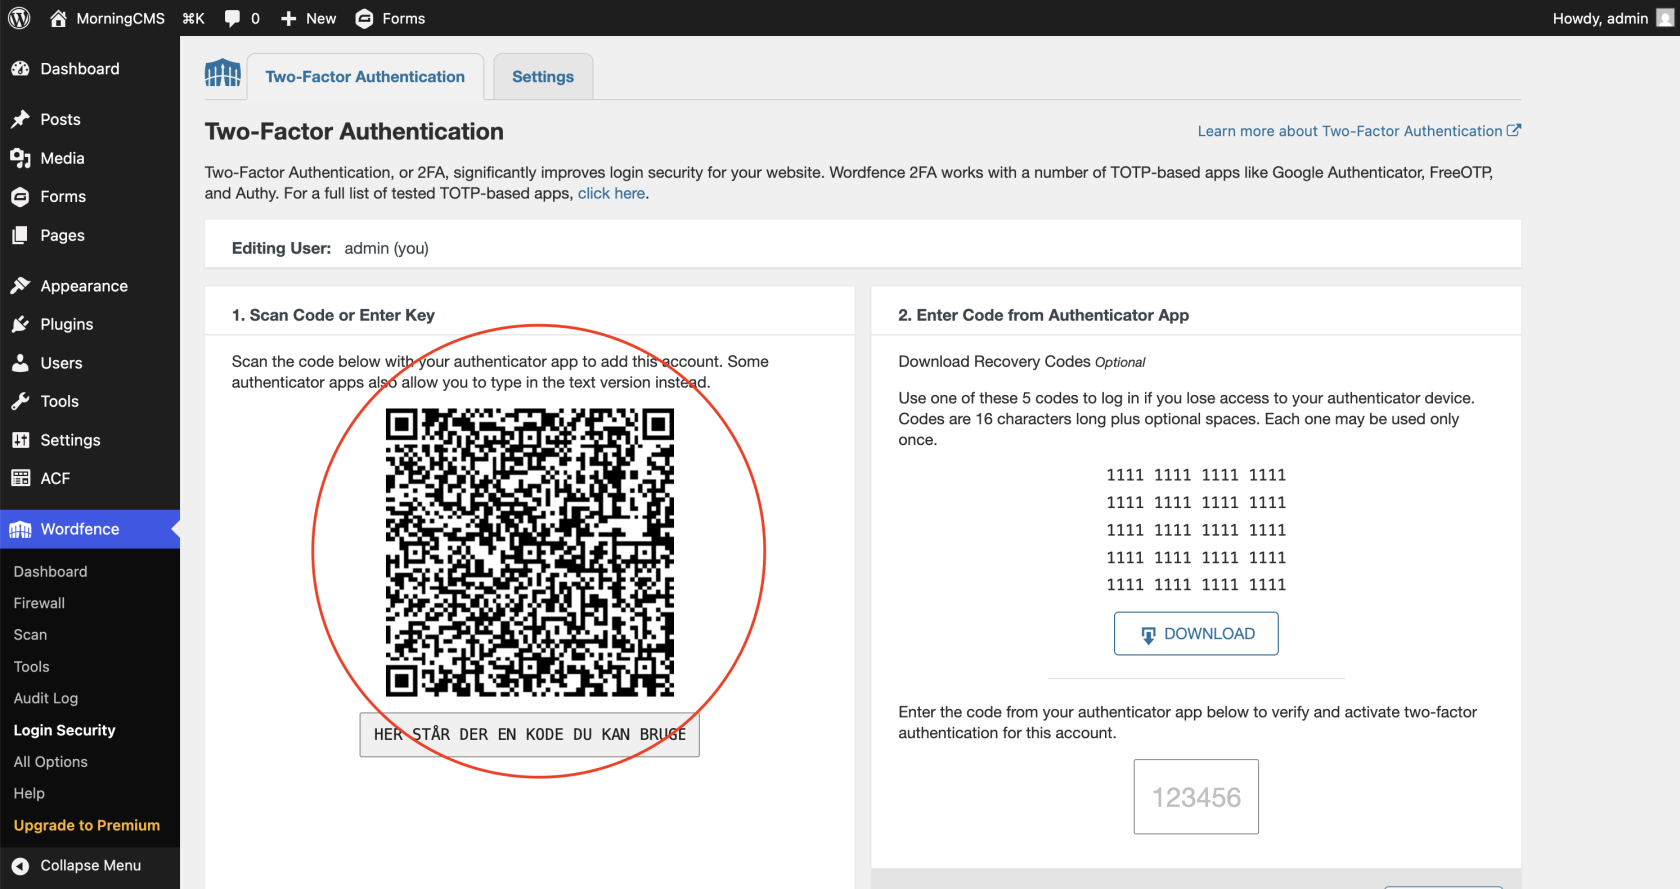Open the New content menu
Screen dimensions: 1680x889
click(308, 18)
